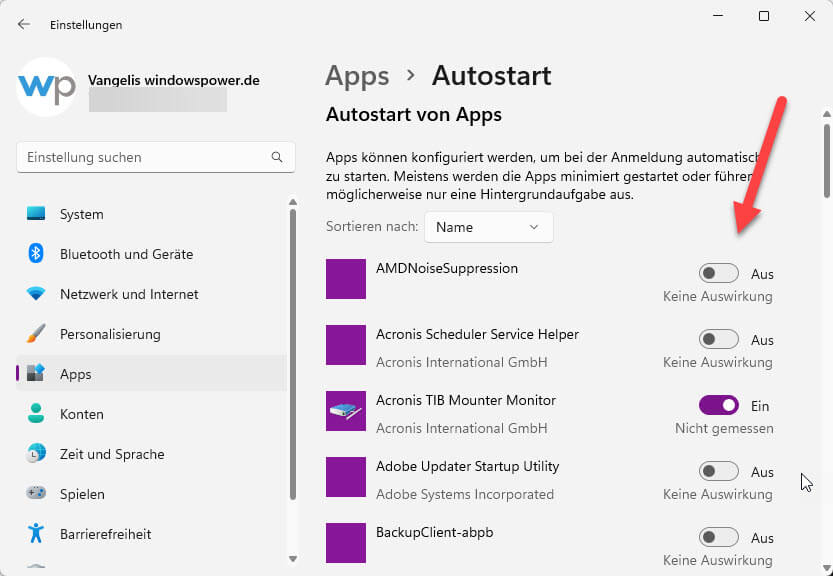Click the Bluetooth icon in sidebar

point(36,253)
